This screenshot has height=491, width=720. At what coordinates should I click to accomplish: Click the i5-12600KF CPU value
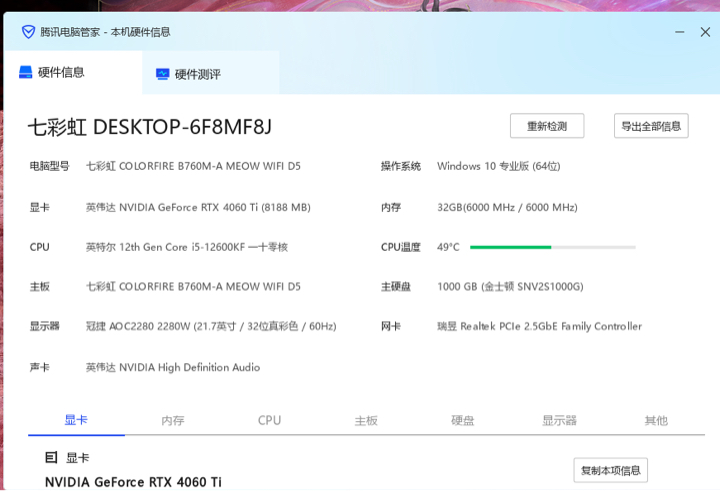[187, 247]
